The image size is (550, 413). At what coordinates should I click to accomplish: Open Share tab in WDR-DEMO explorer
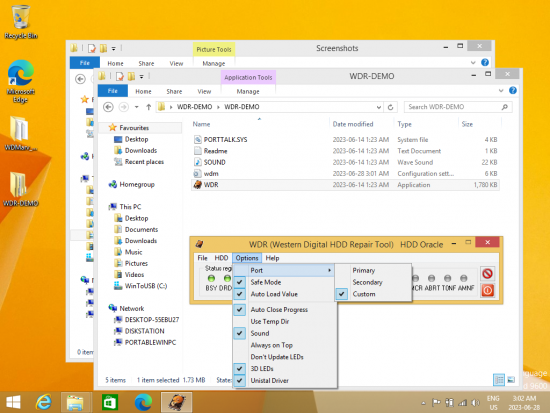coord(174,91)
